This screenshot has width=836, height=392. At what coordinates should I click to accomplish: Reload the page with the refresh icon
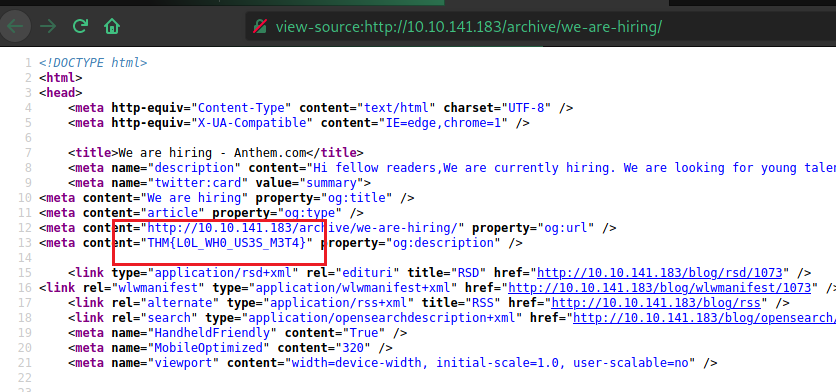pyautogui.click(x=80, y=26)
